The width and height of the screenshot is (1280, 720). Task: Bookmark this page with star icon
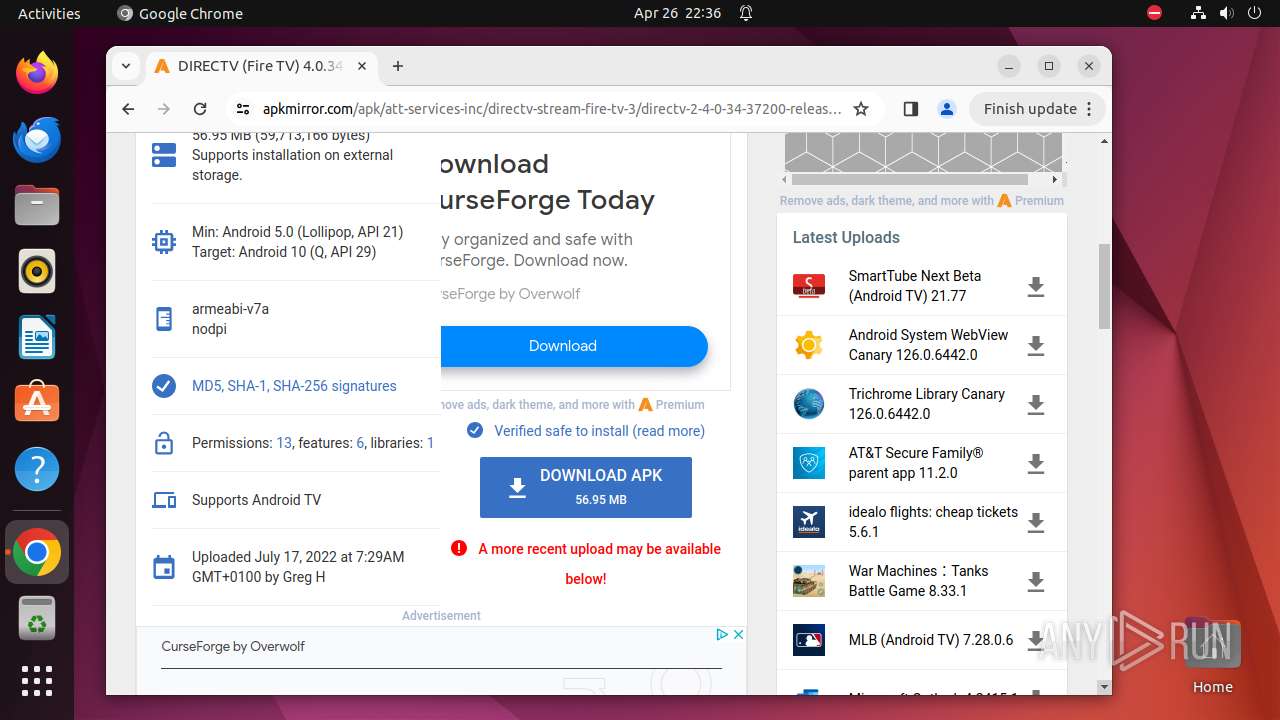pos(861,109)
